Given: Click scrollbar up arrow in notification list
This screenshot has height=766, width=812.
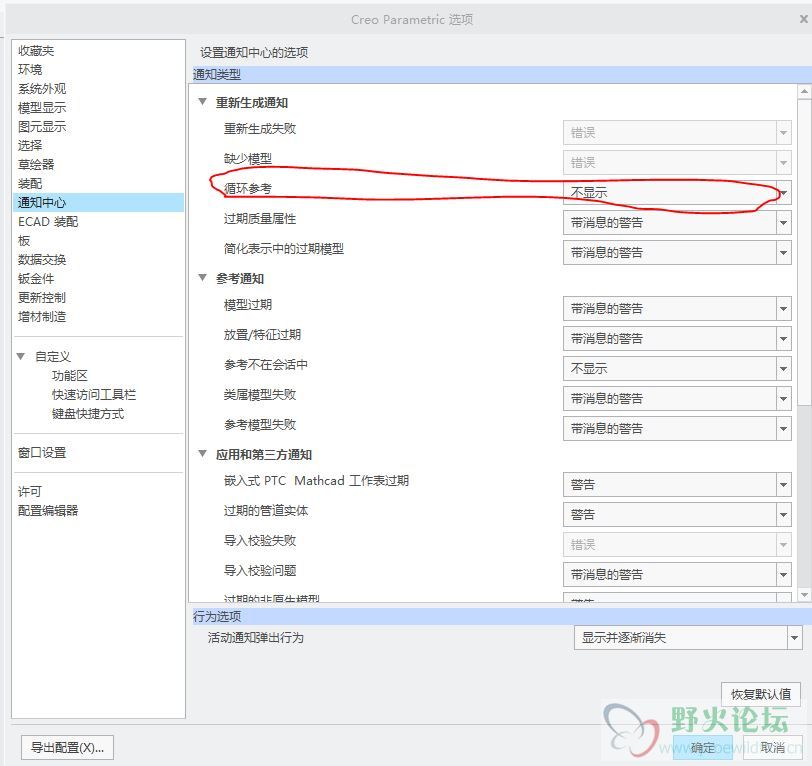Looking at the screenshot, I should (x=804, y=92).
